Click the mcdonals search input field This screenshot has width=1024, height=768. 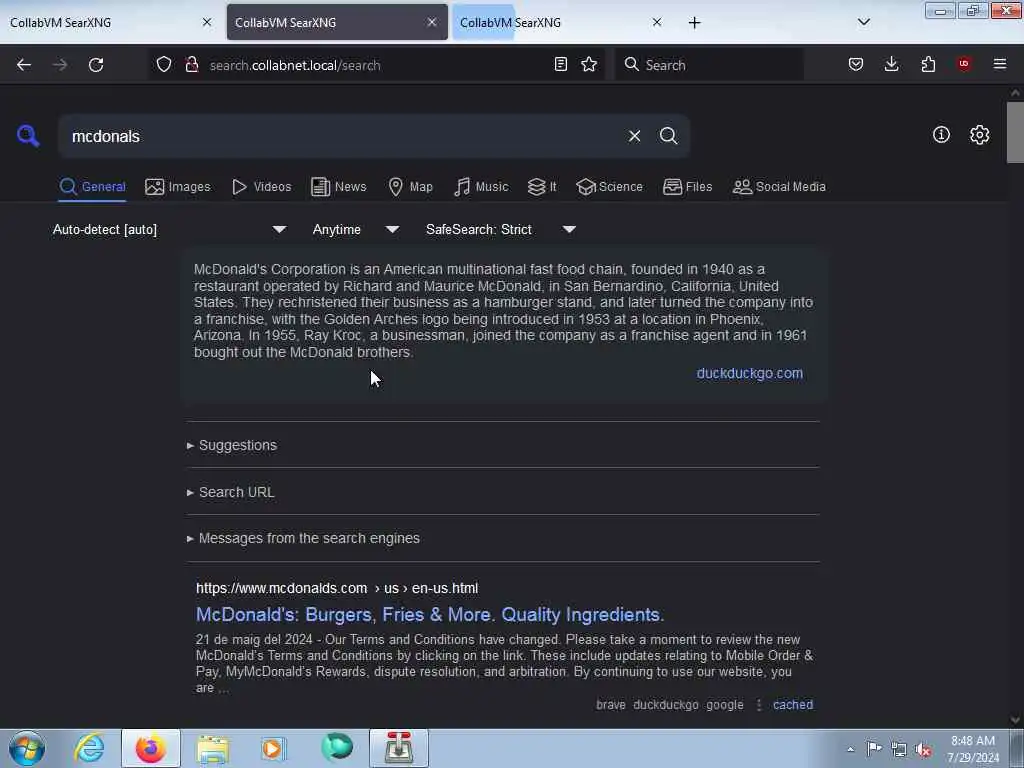tap(343, 136)
